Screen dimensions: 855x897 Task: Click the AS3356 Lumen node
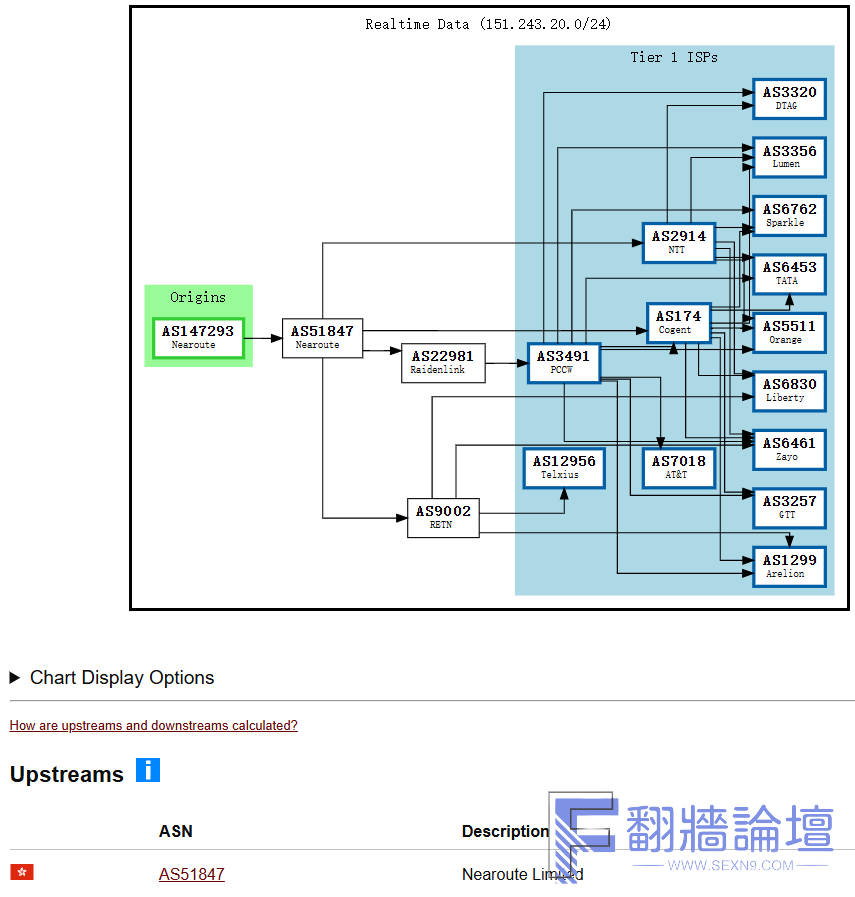[x=789, y=157]
